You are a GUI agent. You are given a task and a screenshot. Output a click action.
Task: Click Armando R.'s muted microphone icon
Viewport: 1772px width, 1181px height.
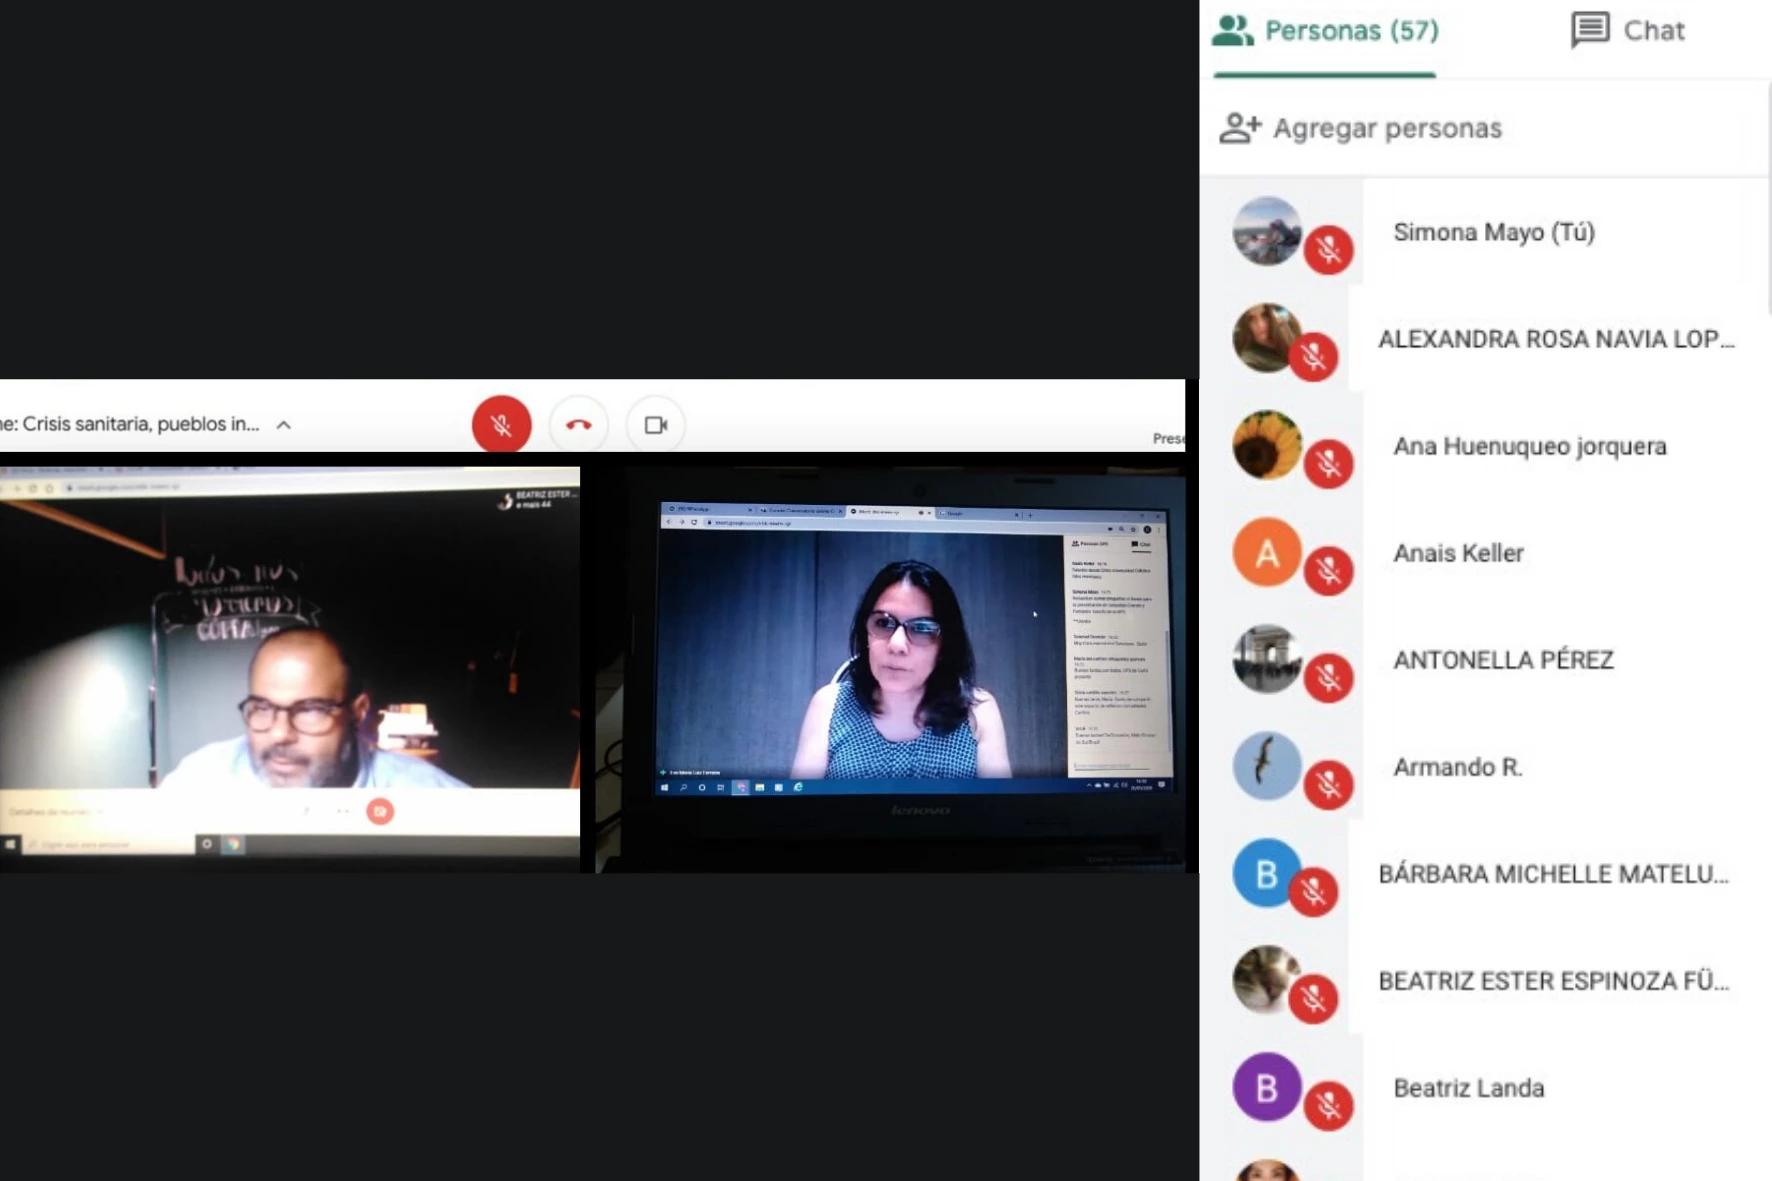coord(1328,784)
